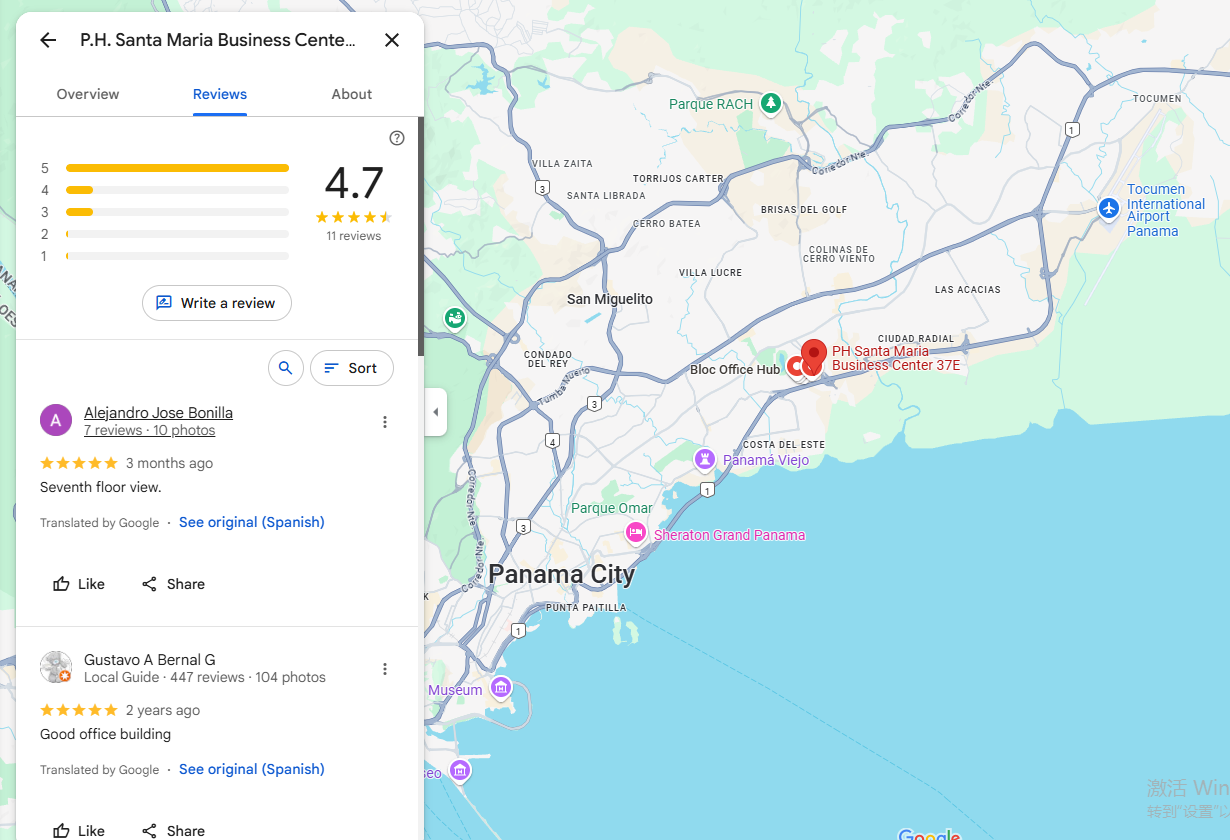Click the BRISAS DEL GOLF map label
Screen dimensions: 1230x840
point(804,209)
